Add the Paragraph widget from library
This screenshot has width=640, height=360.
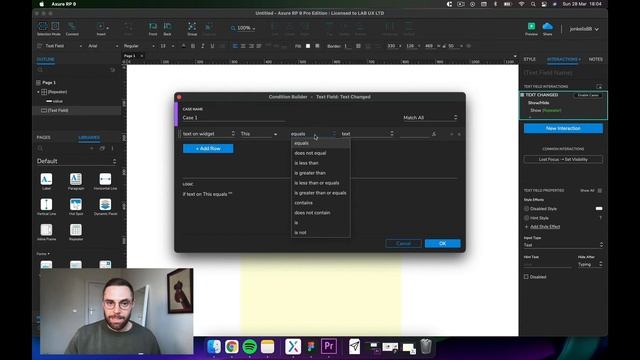click(x=76, y=182)
